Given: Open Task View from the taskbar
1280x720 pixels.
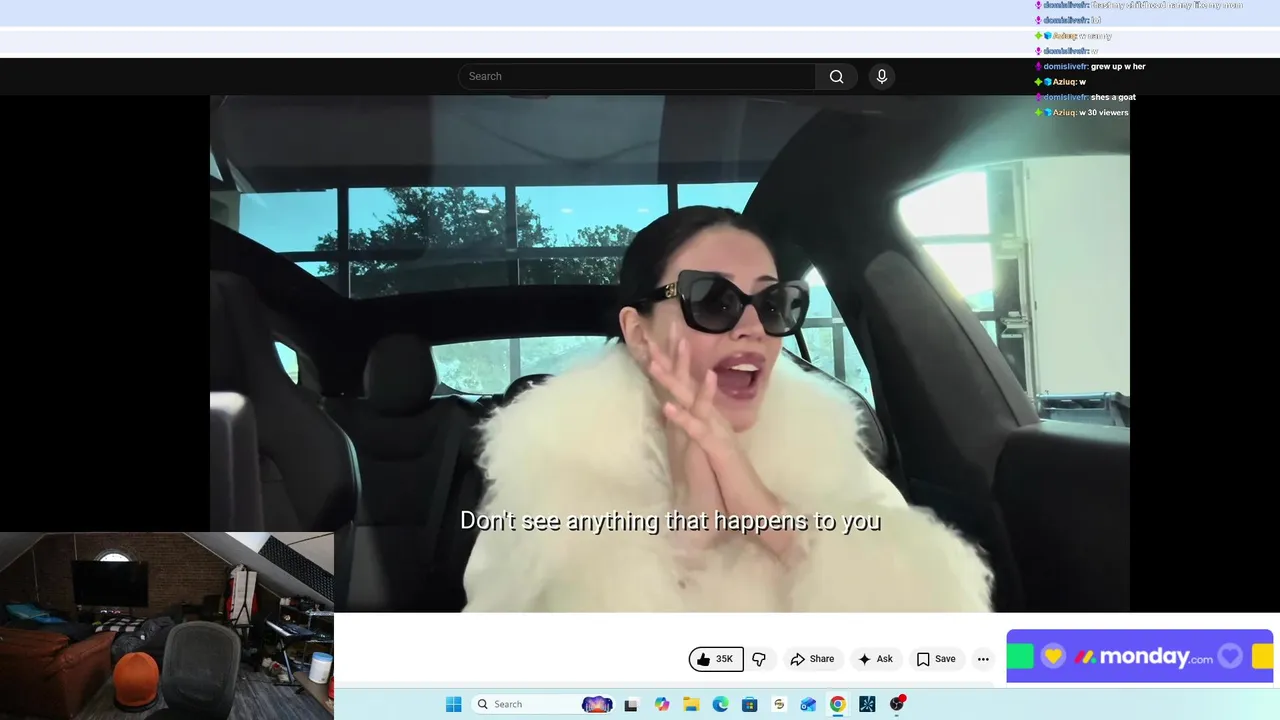Looking at the screenshot, I should [x=631, y=704].
